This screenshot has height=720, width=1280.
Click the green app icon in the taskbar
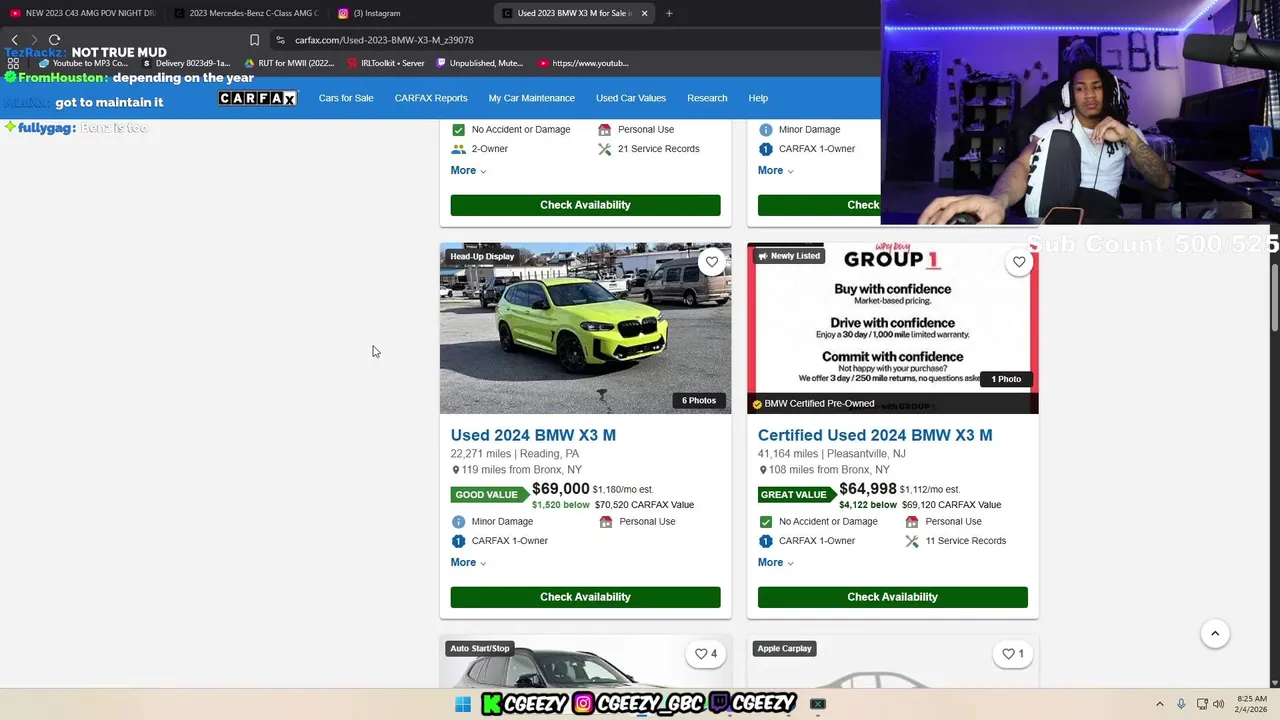[818, 704]
